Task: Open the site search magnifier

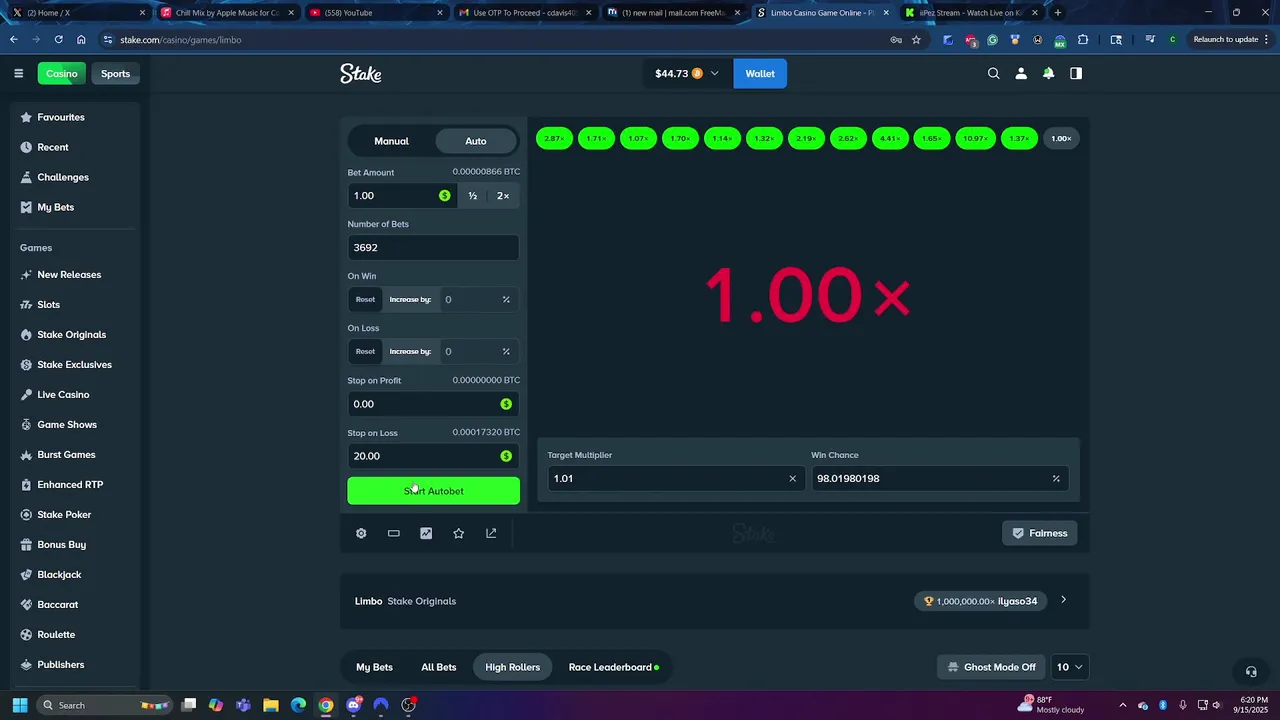Action: 993,73
